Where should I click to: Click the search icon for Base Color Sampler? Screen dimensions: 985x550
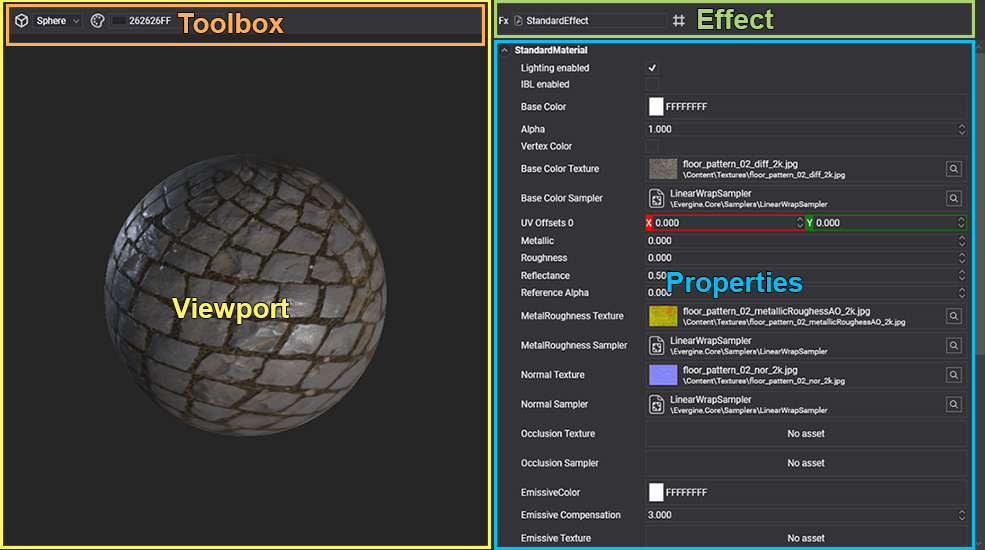pyautogui.click(x=954, y=198)
